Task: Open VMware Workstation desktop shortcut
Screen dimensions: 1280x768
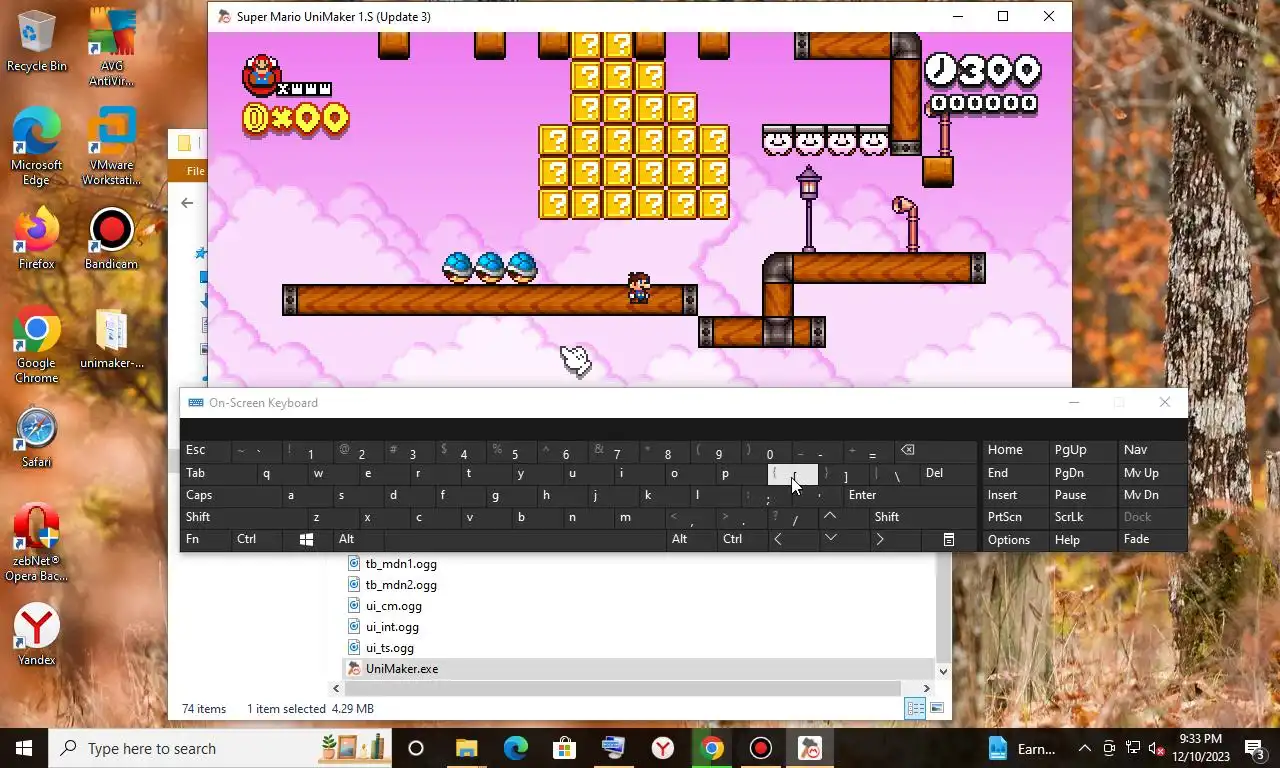Action: tap(111, 145)
